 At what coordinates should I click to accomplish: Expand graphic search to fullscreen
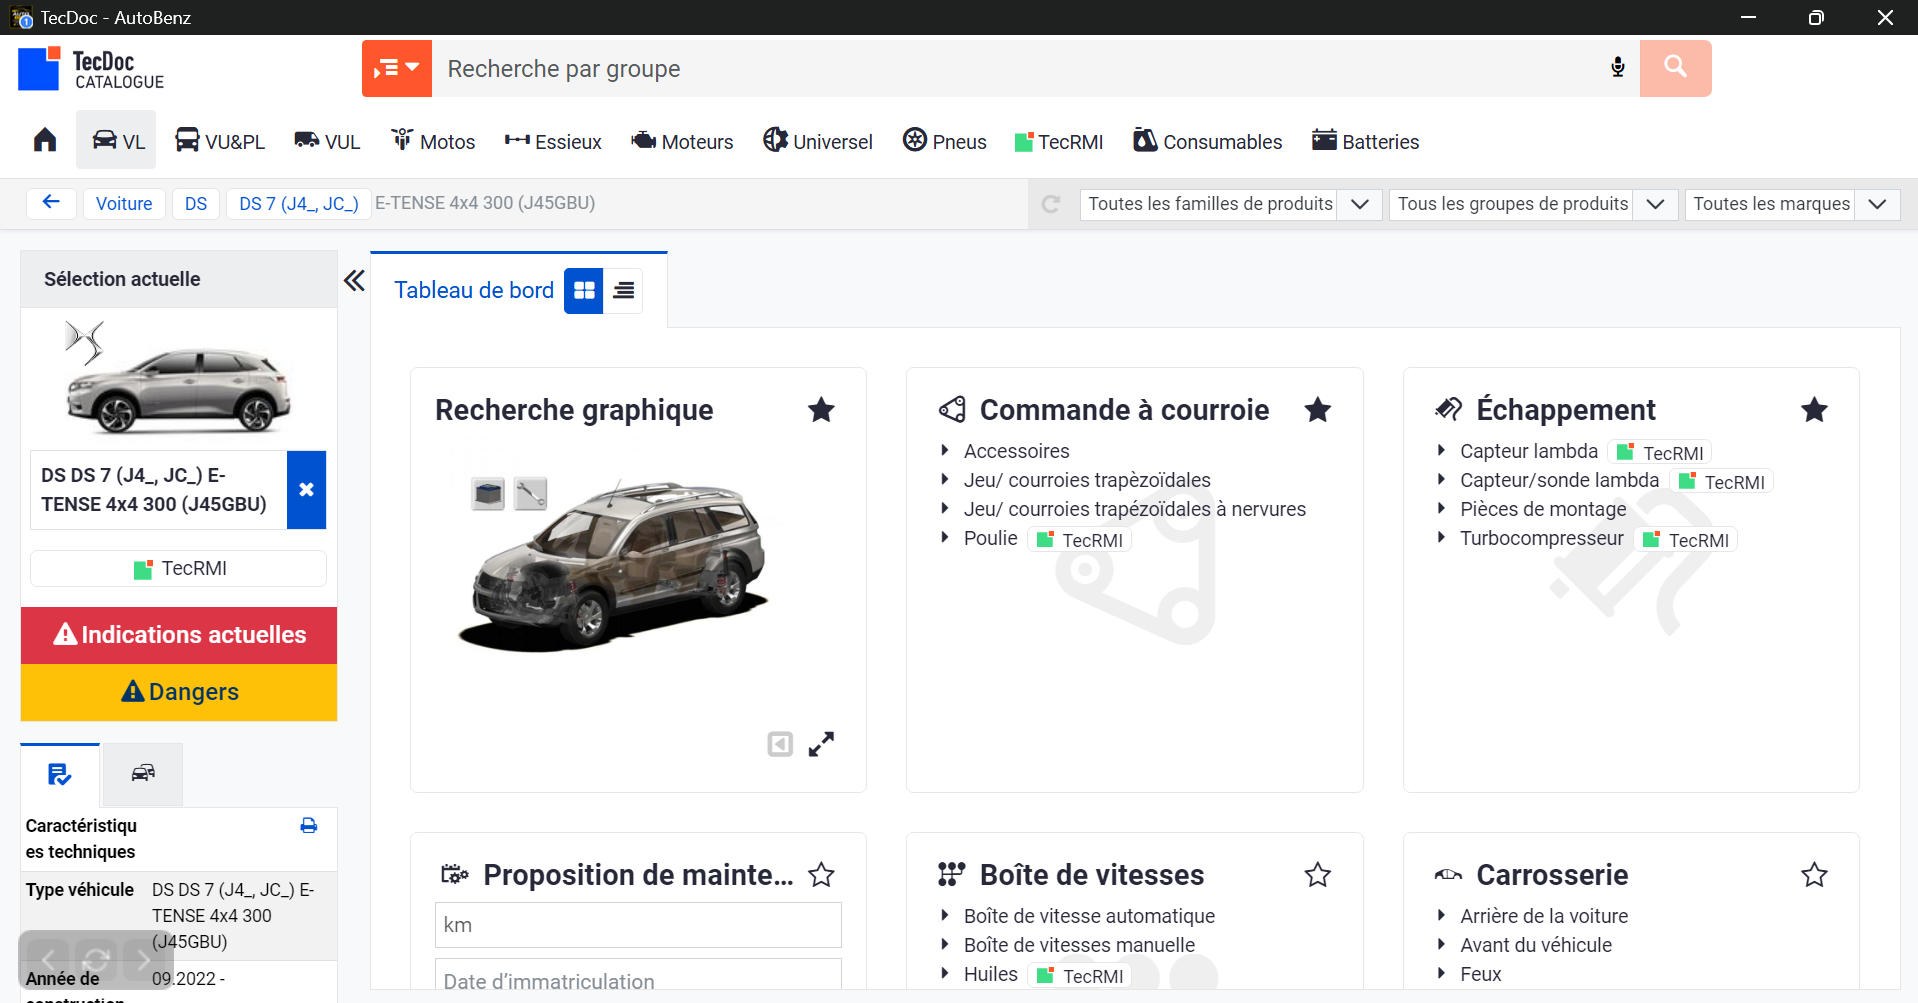(x=821, y=744)
